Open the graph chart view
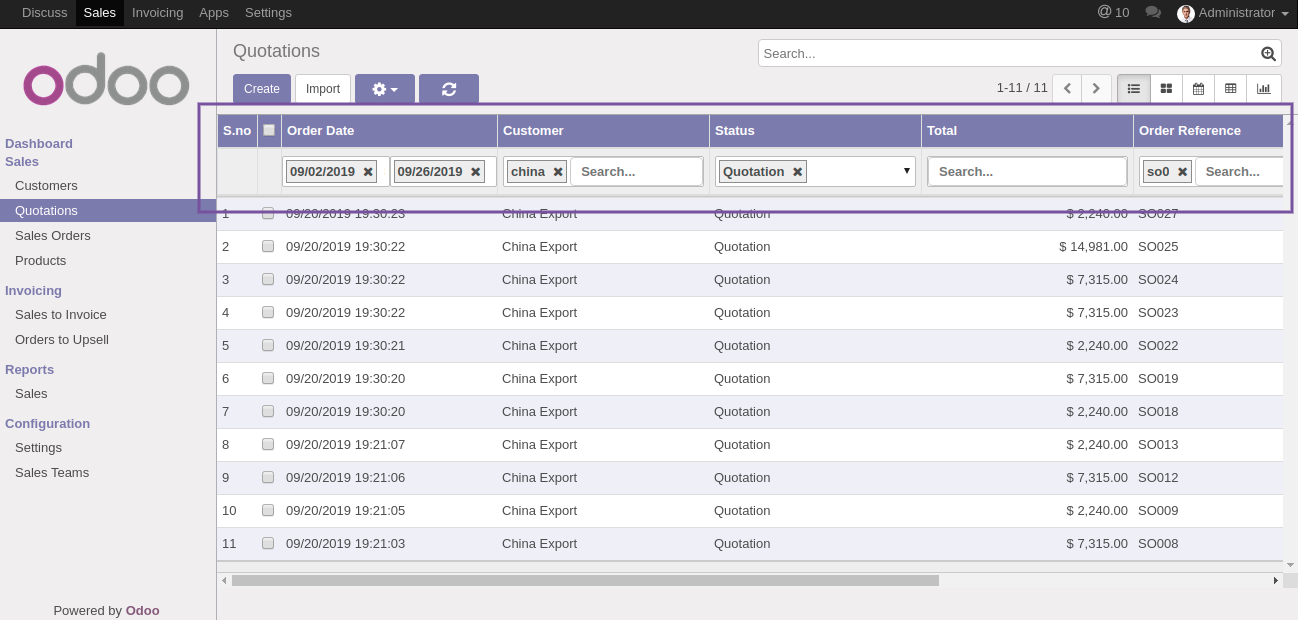 pyautogui.click(x=1263, y=89)
